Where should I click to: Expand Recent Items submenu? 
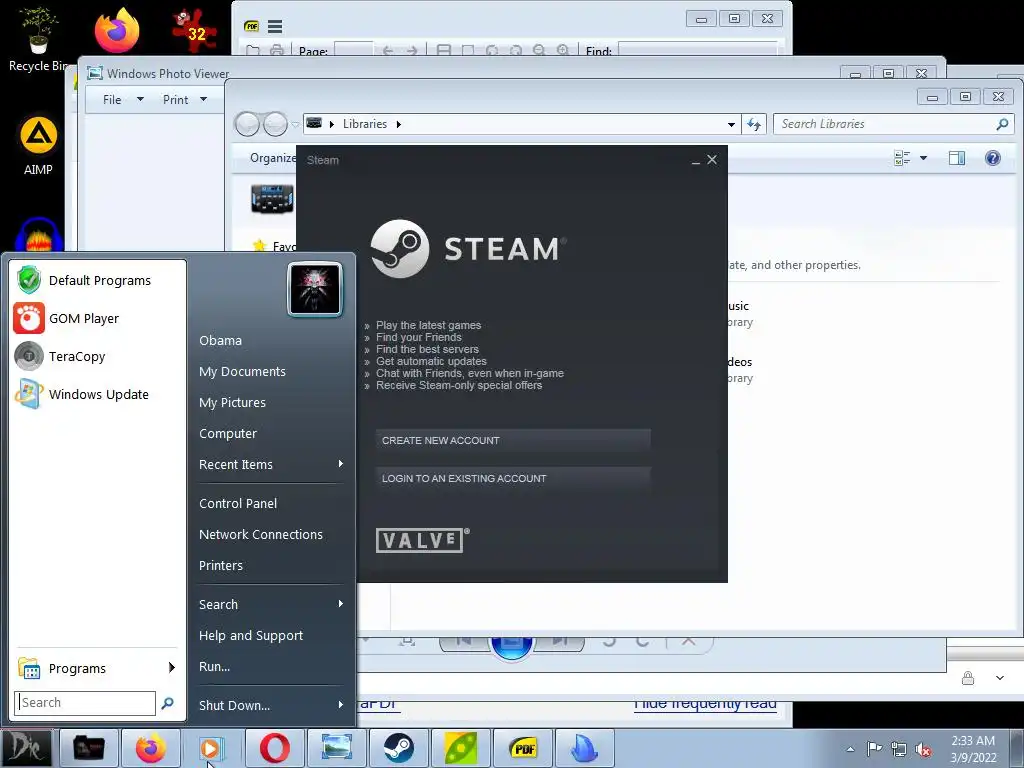coord(271,464)
